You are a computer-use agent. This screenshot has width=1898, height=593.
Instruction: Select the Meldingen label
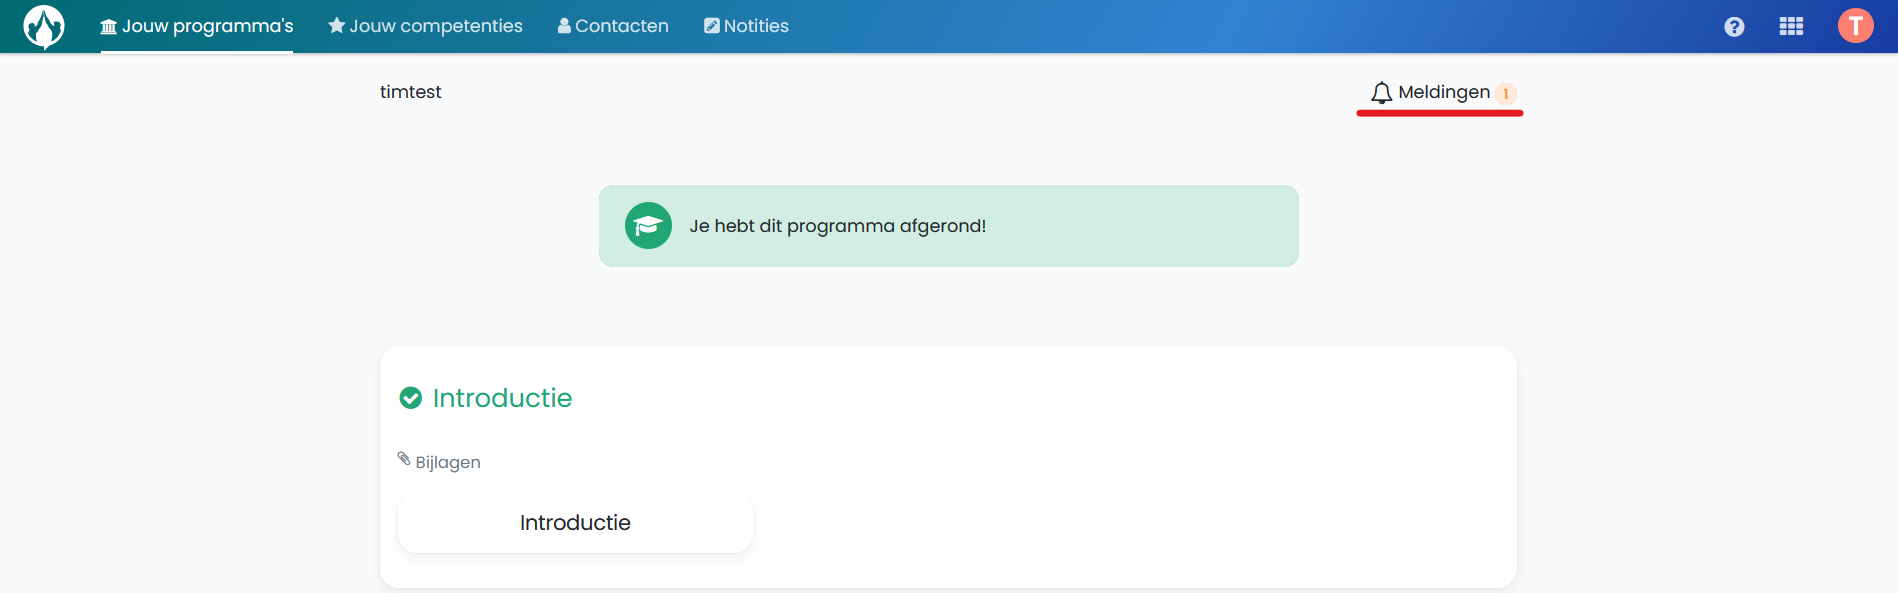[1444, 92]
